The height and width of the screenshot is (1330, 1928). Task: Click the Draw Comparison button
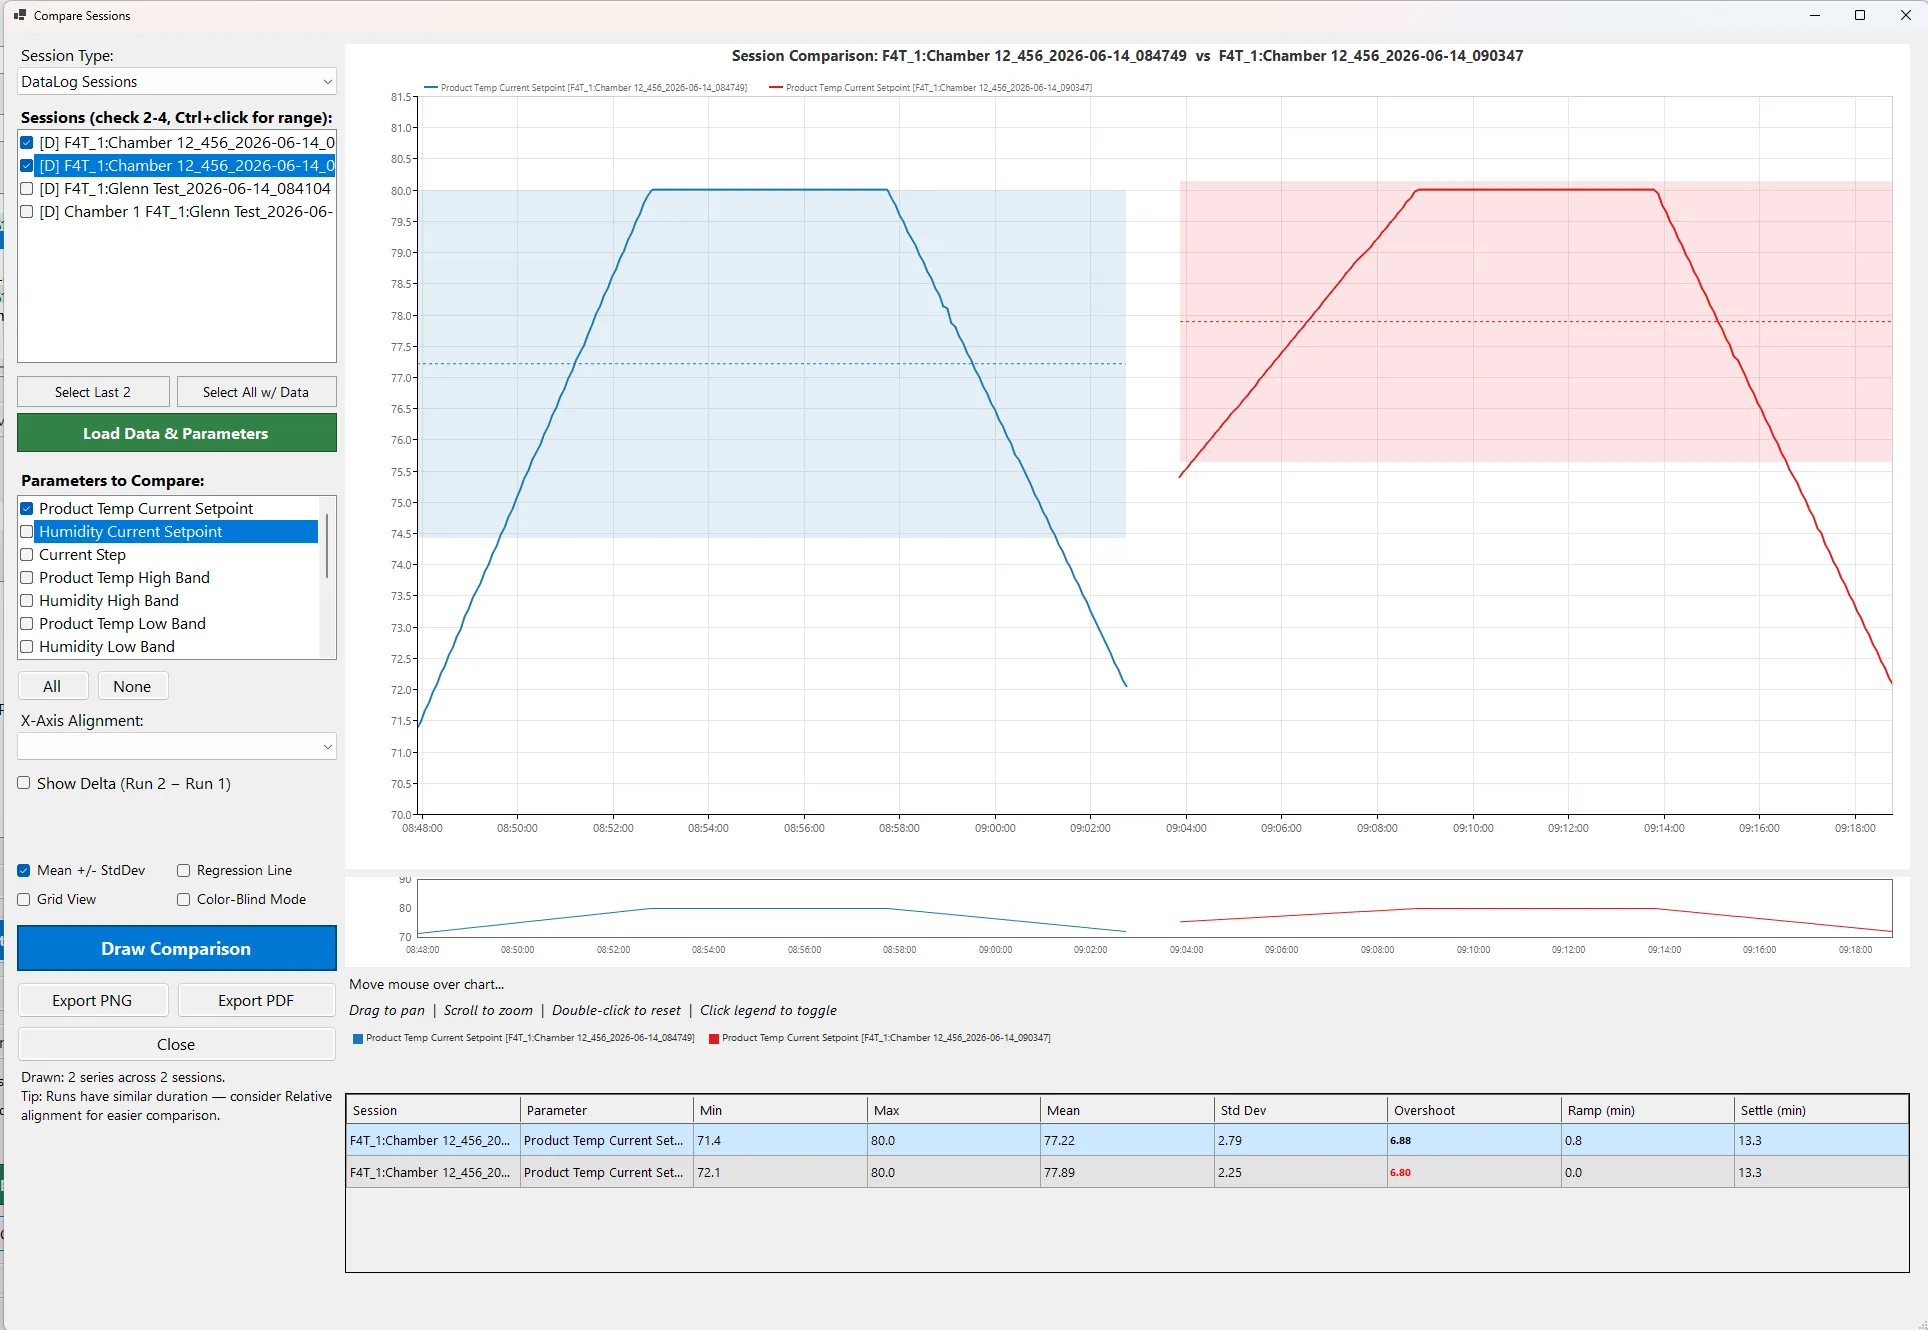tap(176, 948)
